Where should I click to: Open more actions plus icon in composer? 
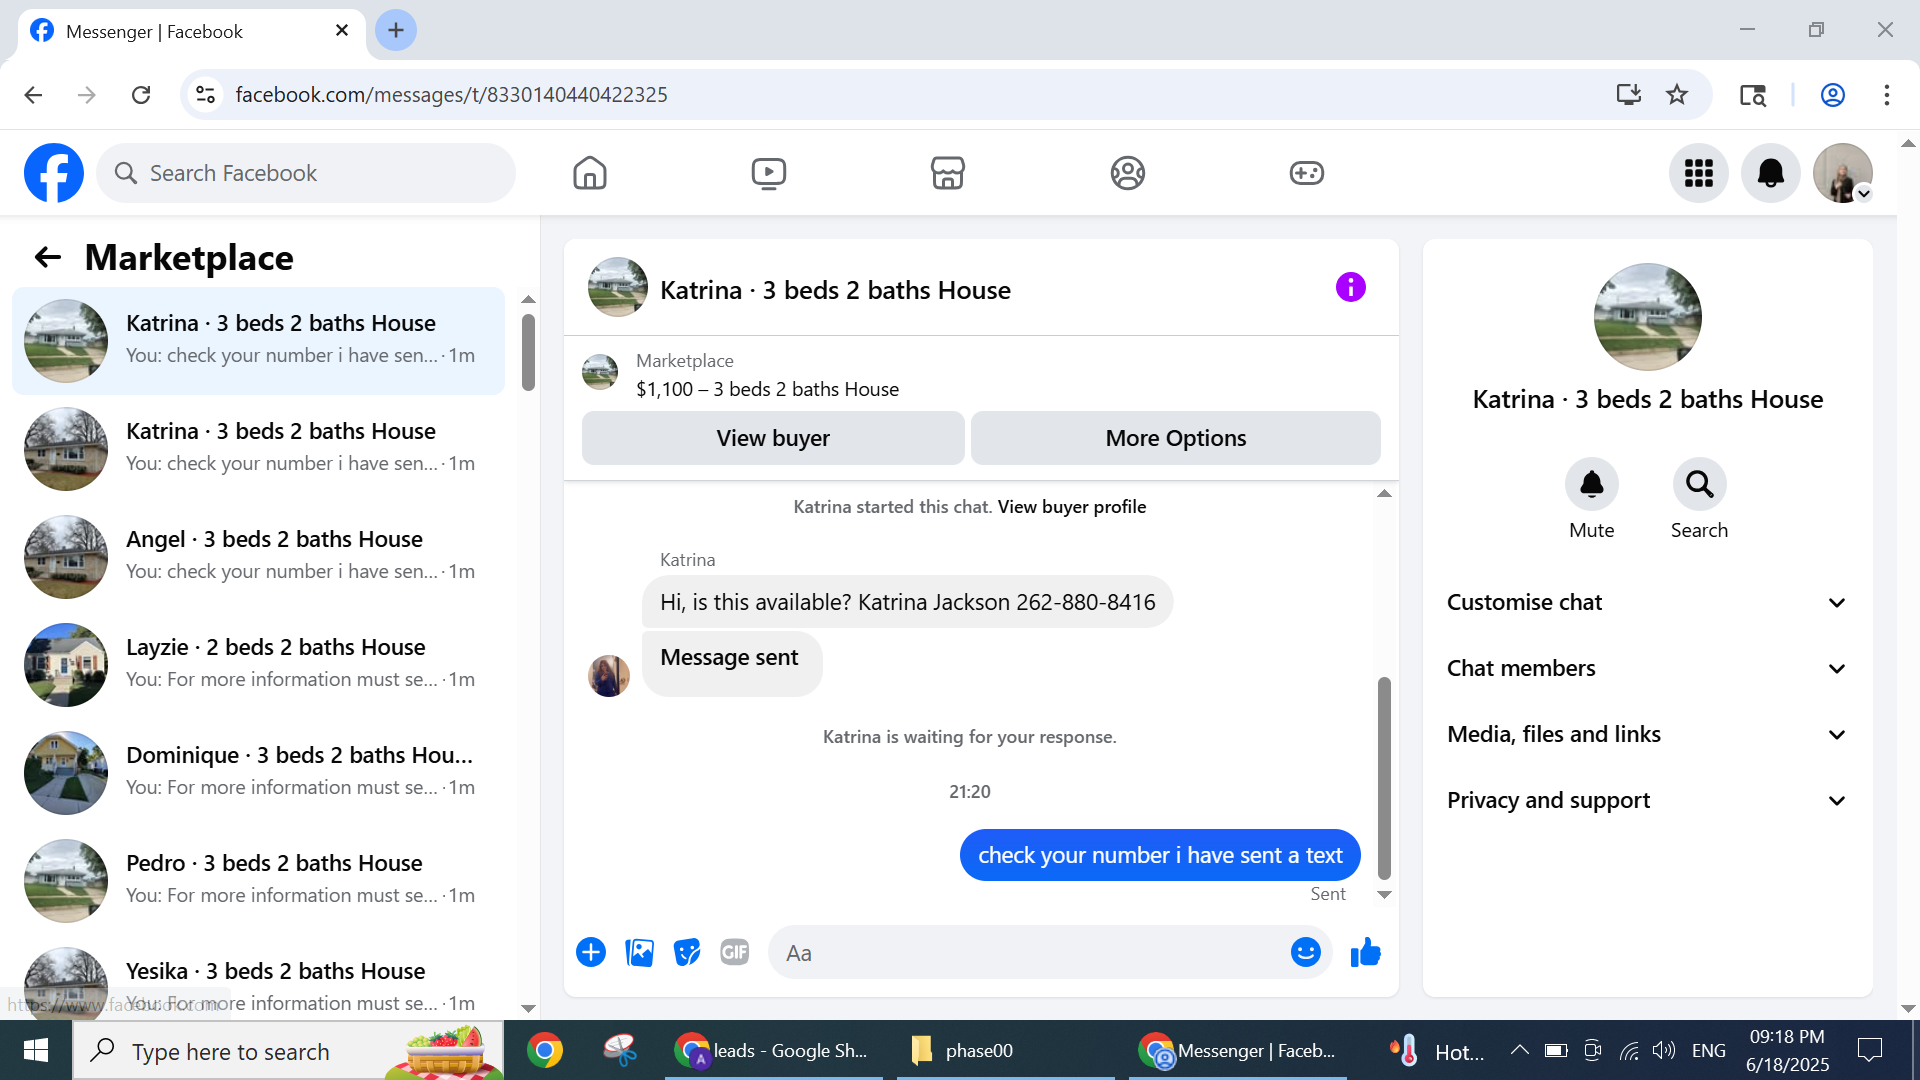click(591, 952)
